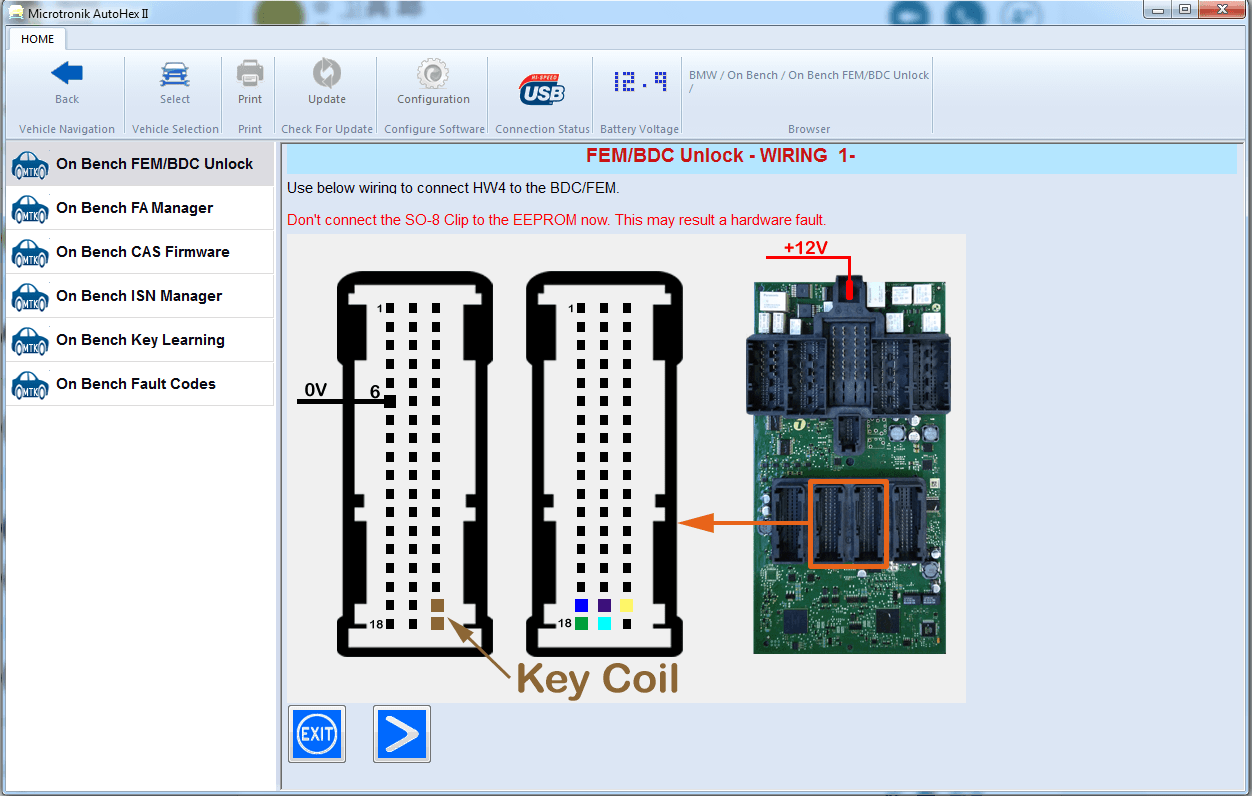Open On Bench FA Manager
This screenshot has width=1252, height=796.
[140, 208]
